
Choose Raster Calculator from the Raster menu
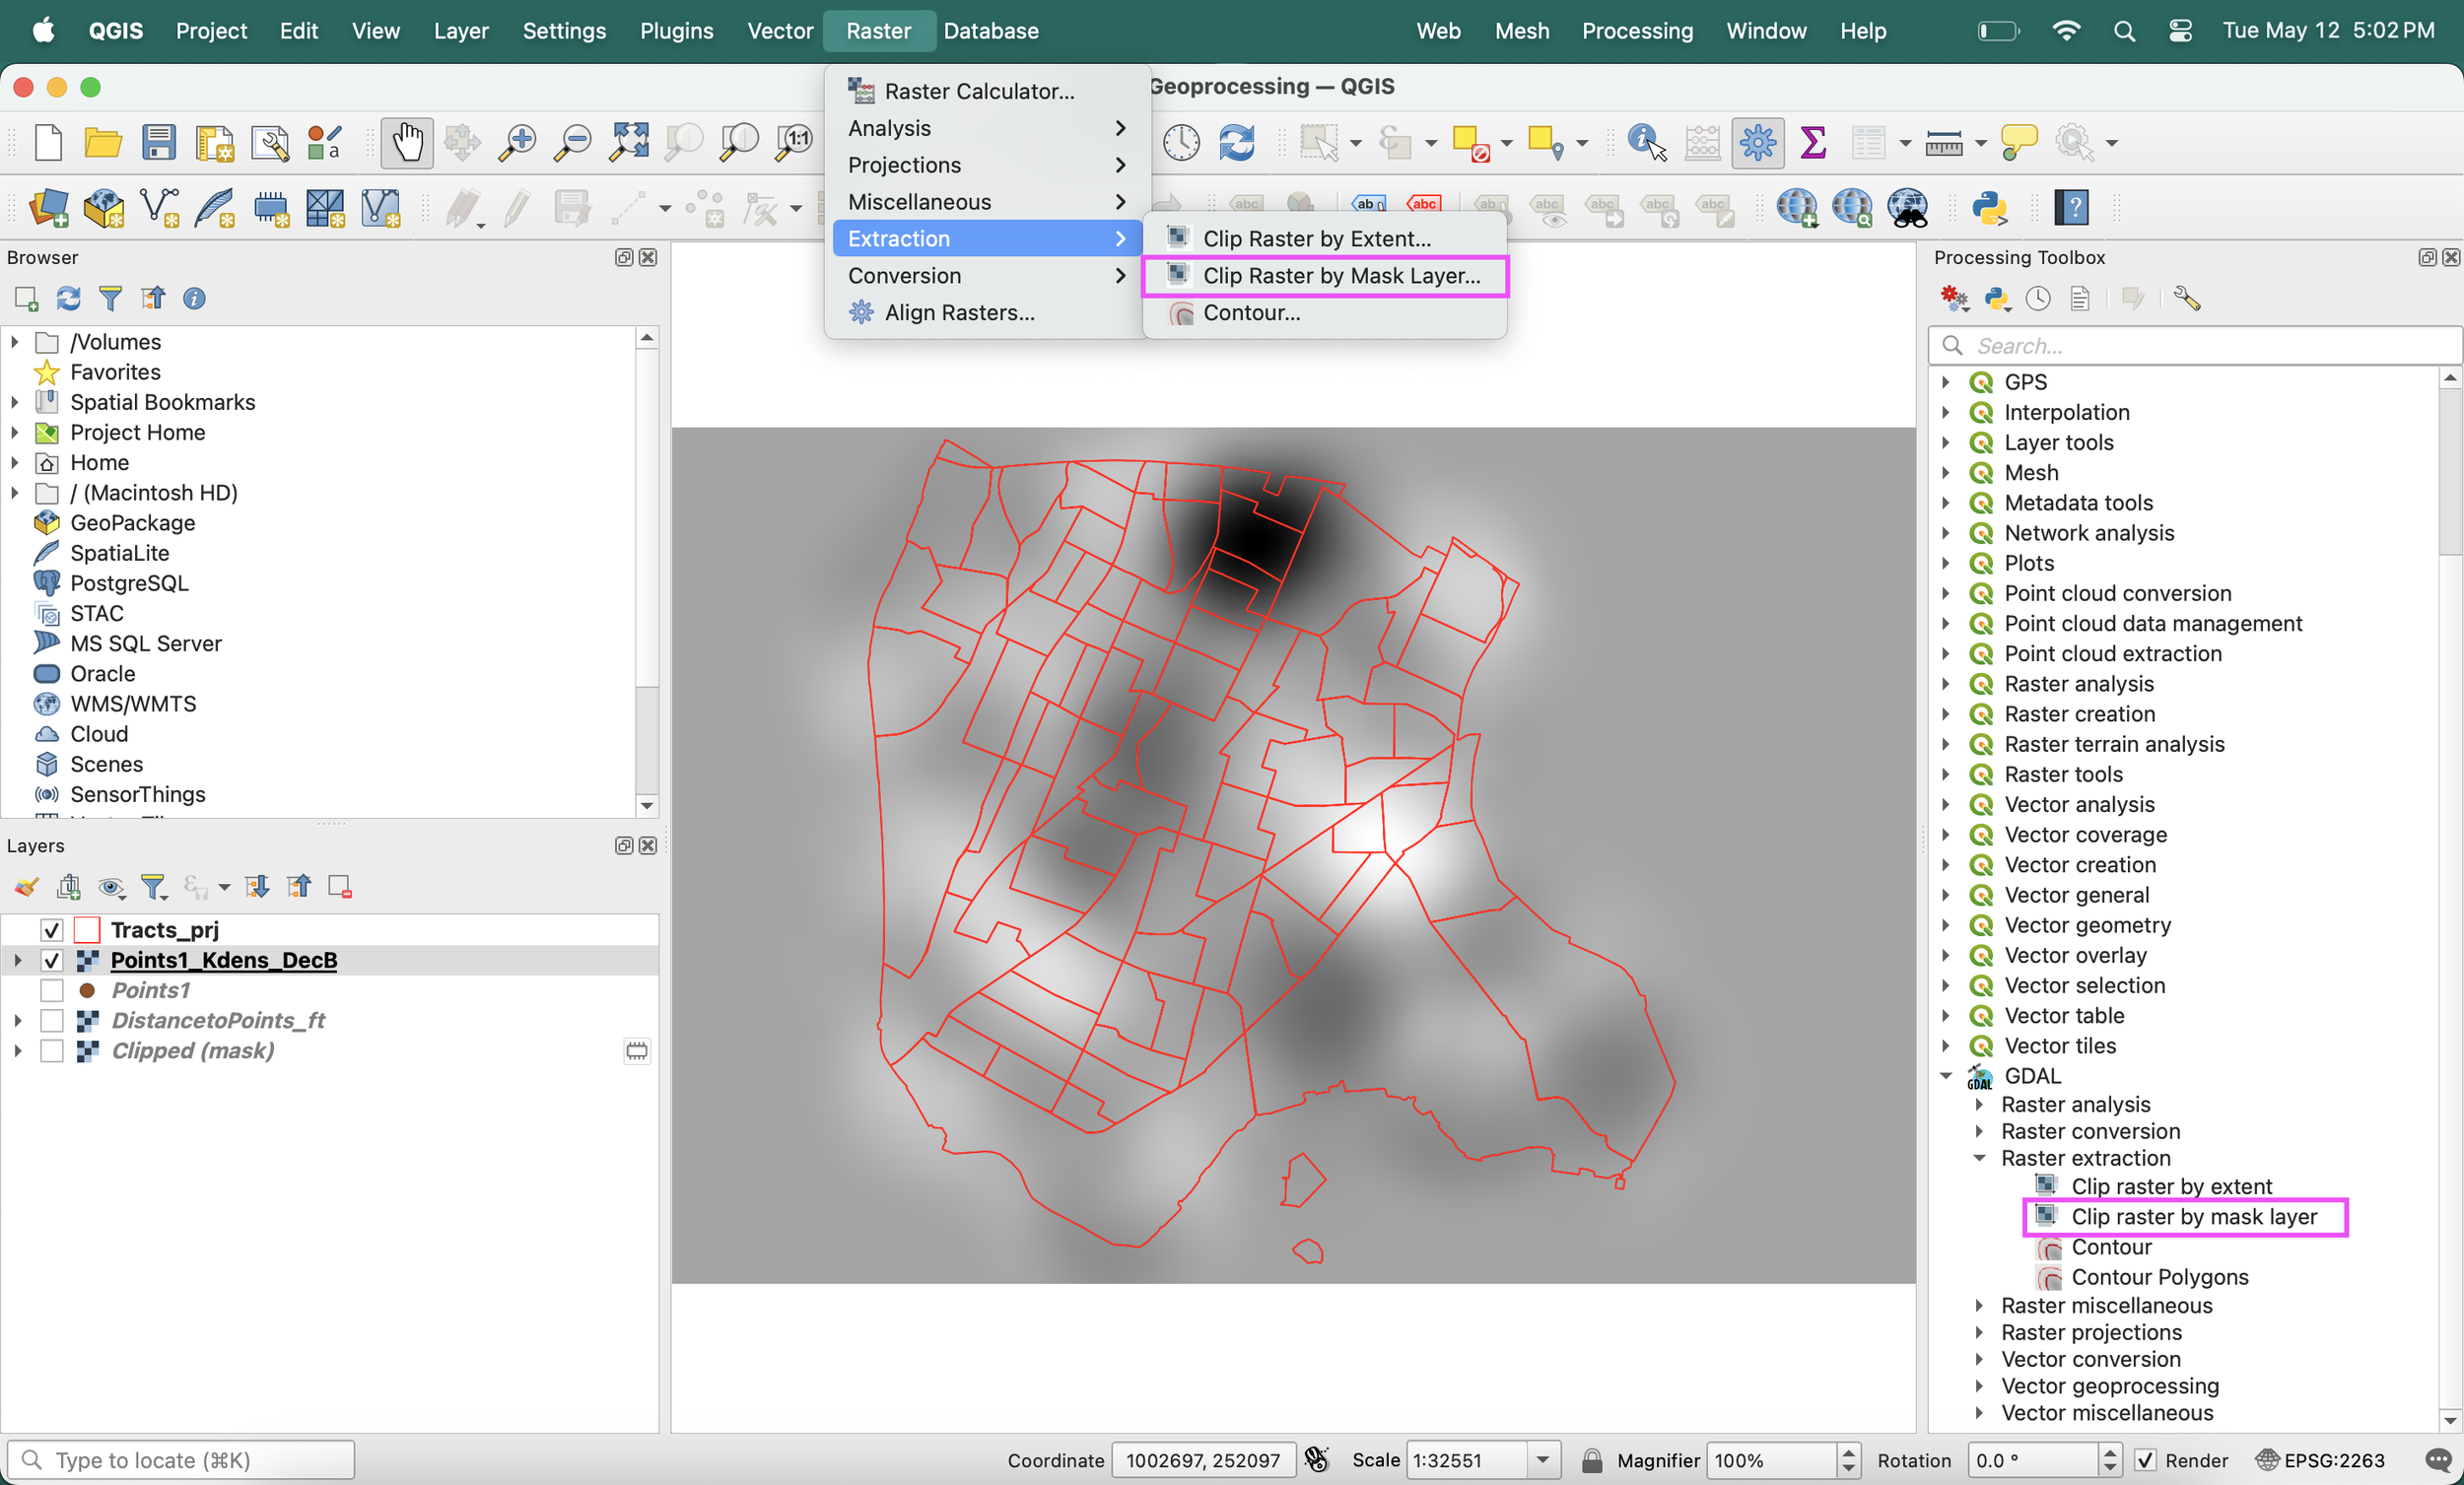(x=987, y=91)
